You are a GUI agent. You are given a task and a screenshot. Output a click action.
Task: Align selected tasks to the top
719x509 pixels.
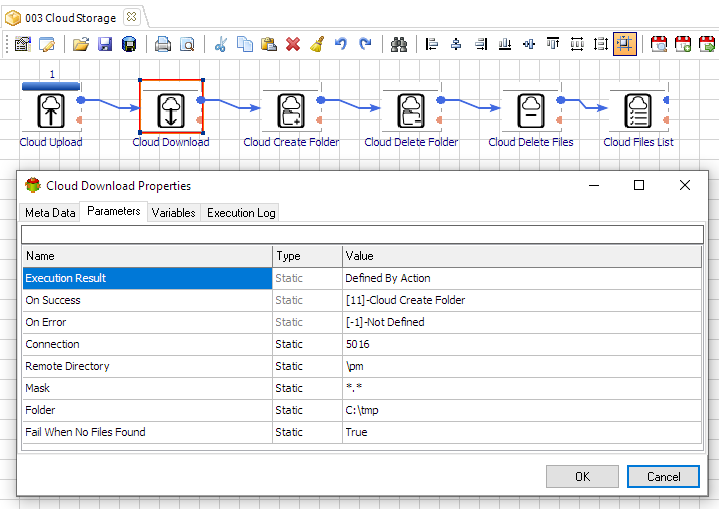coord(553,44)
